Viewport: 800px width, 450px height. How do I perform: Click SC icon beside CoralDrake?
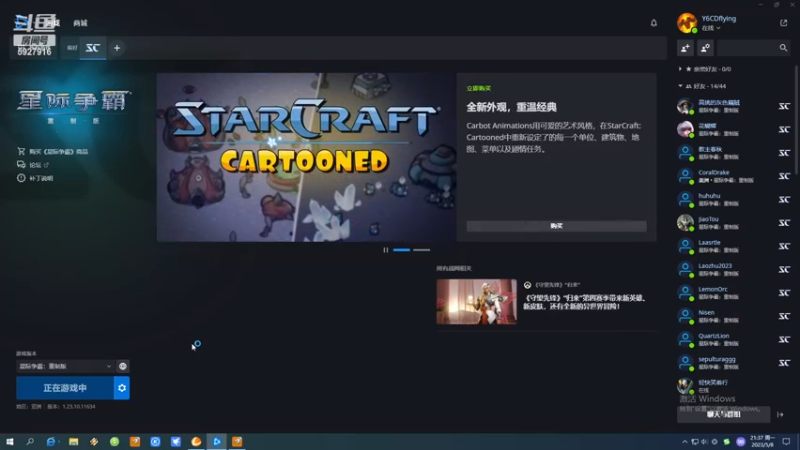tap(784, 176)
